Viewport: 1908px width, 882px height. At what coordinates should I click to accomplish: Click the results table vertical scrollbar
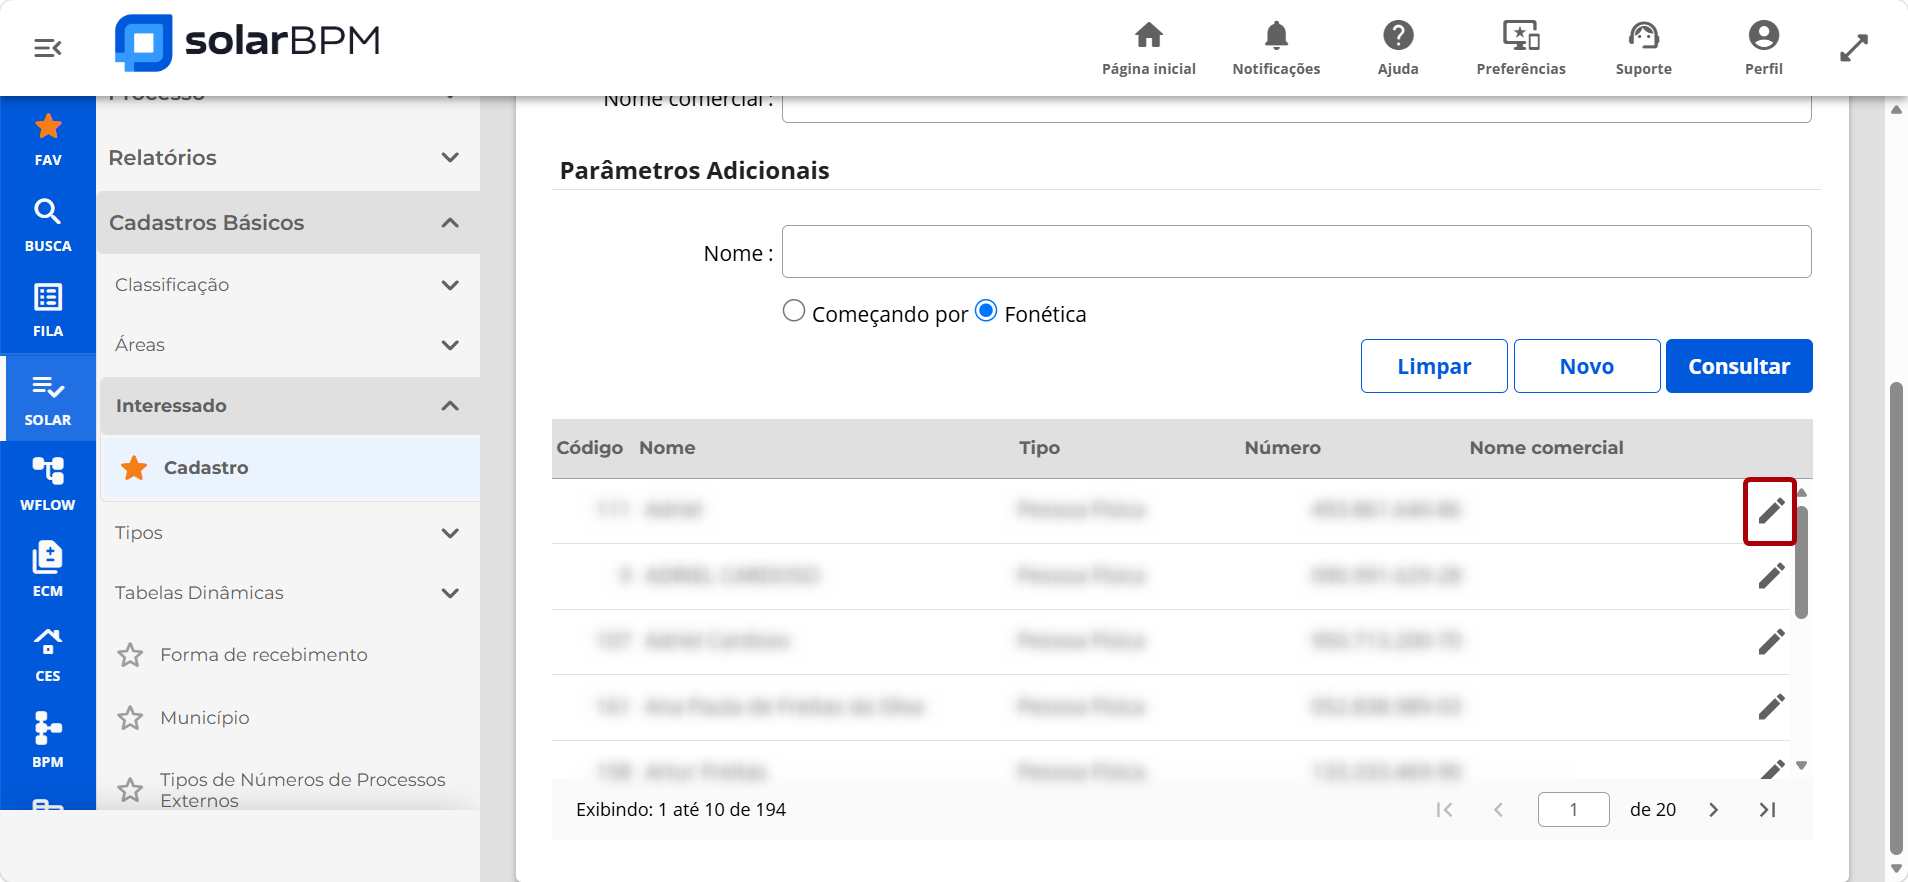tap(1801, 562)
